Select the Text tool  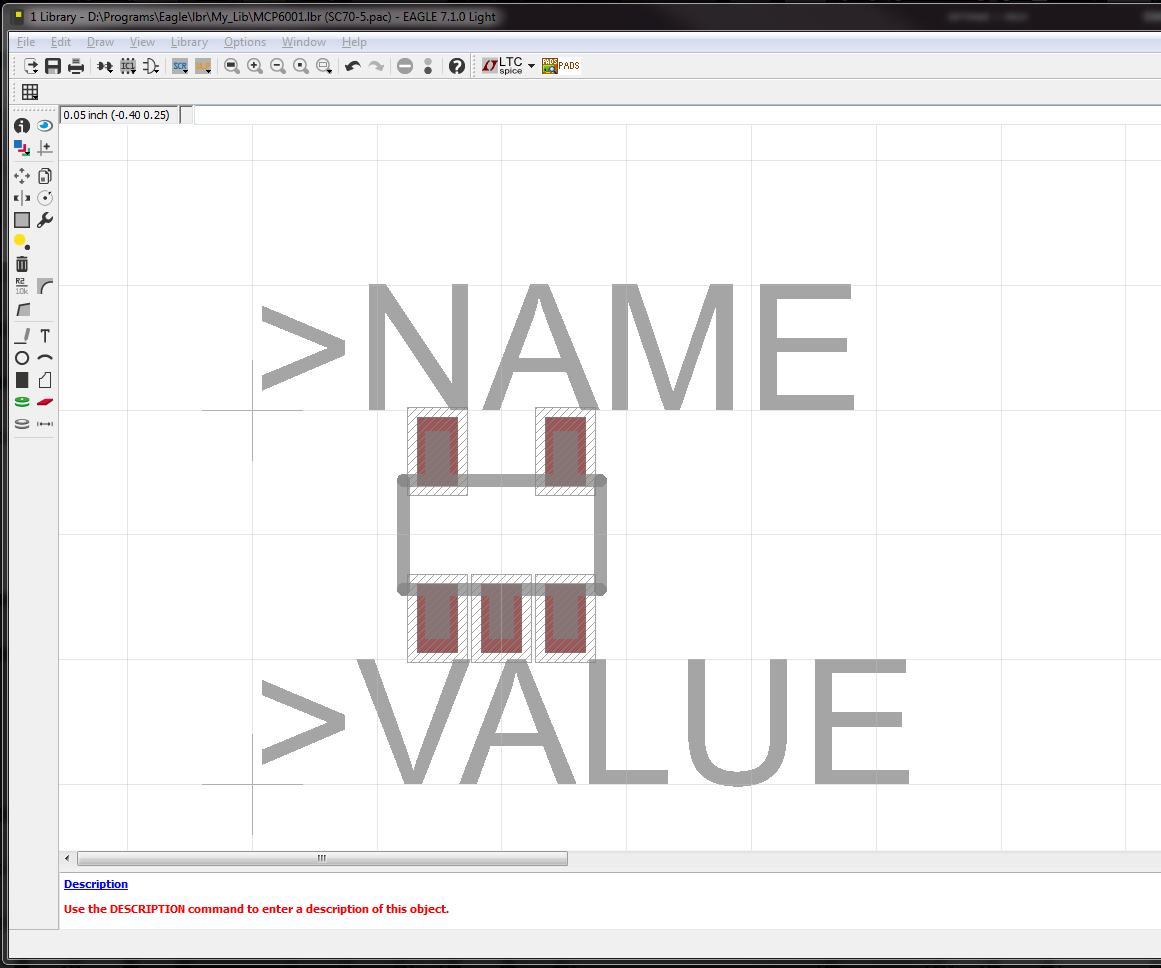tap(44, 336)
